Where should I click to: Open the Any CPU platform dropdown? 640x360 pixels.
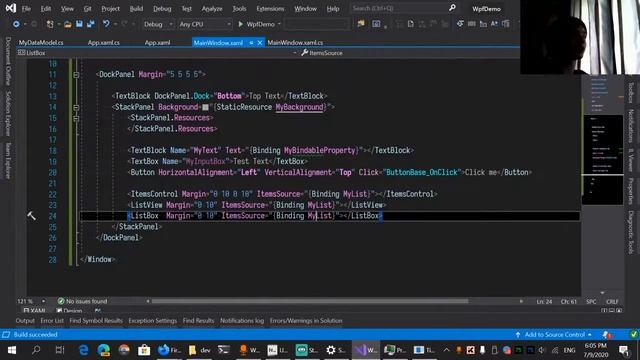(204, 24)
